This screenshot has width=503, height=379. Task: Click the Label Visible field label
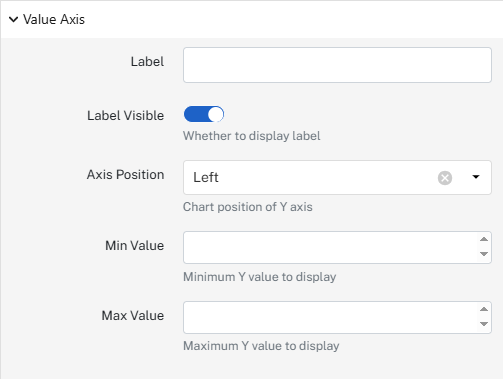coord(125,116)
